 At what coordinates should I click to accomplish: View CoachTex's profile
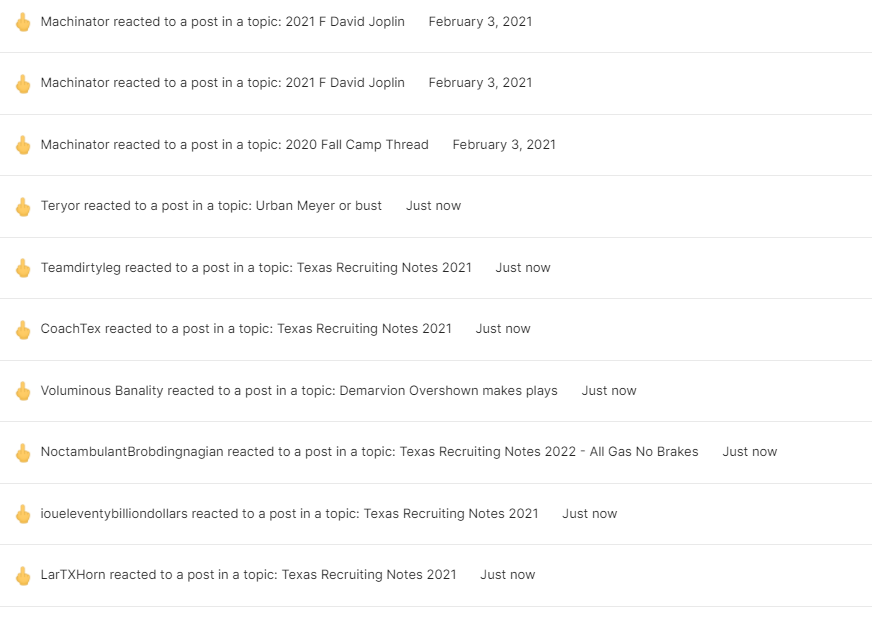pos(70,329)
